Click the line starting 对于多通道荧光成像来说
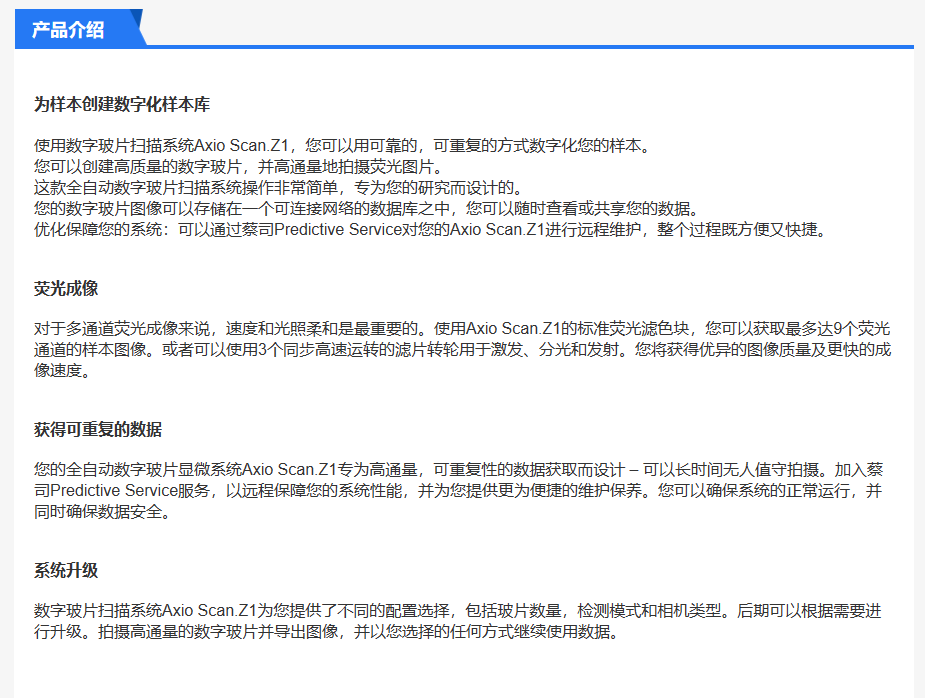Screen dimensions: 925x698 (x=462, y=328)
